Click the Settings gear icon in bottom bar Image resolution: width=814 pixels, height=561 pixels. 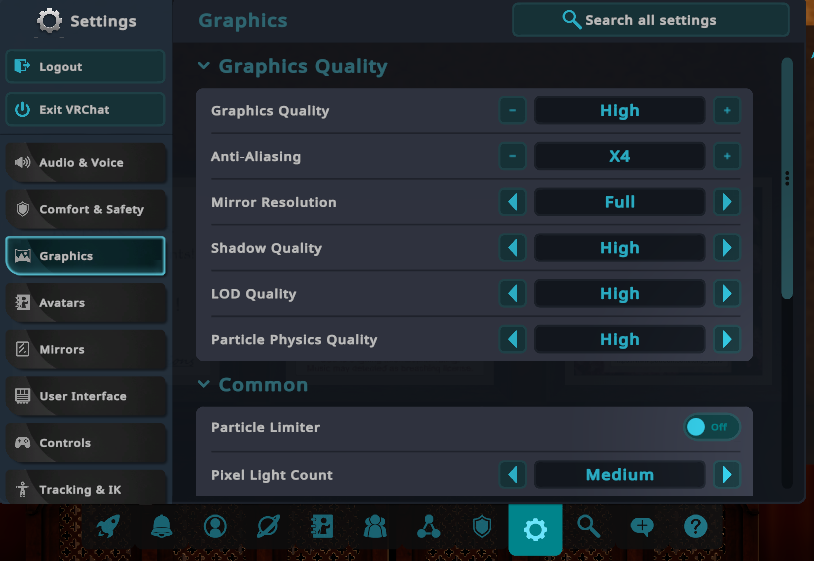(535, 529)
